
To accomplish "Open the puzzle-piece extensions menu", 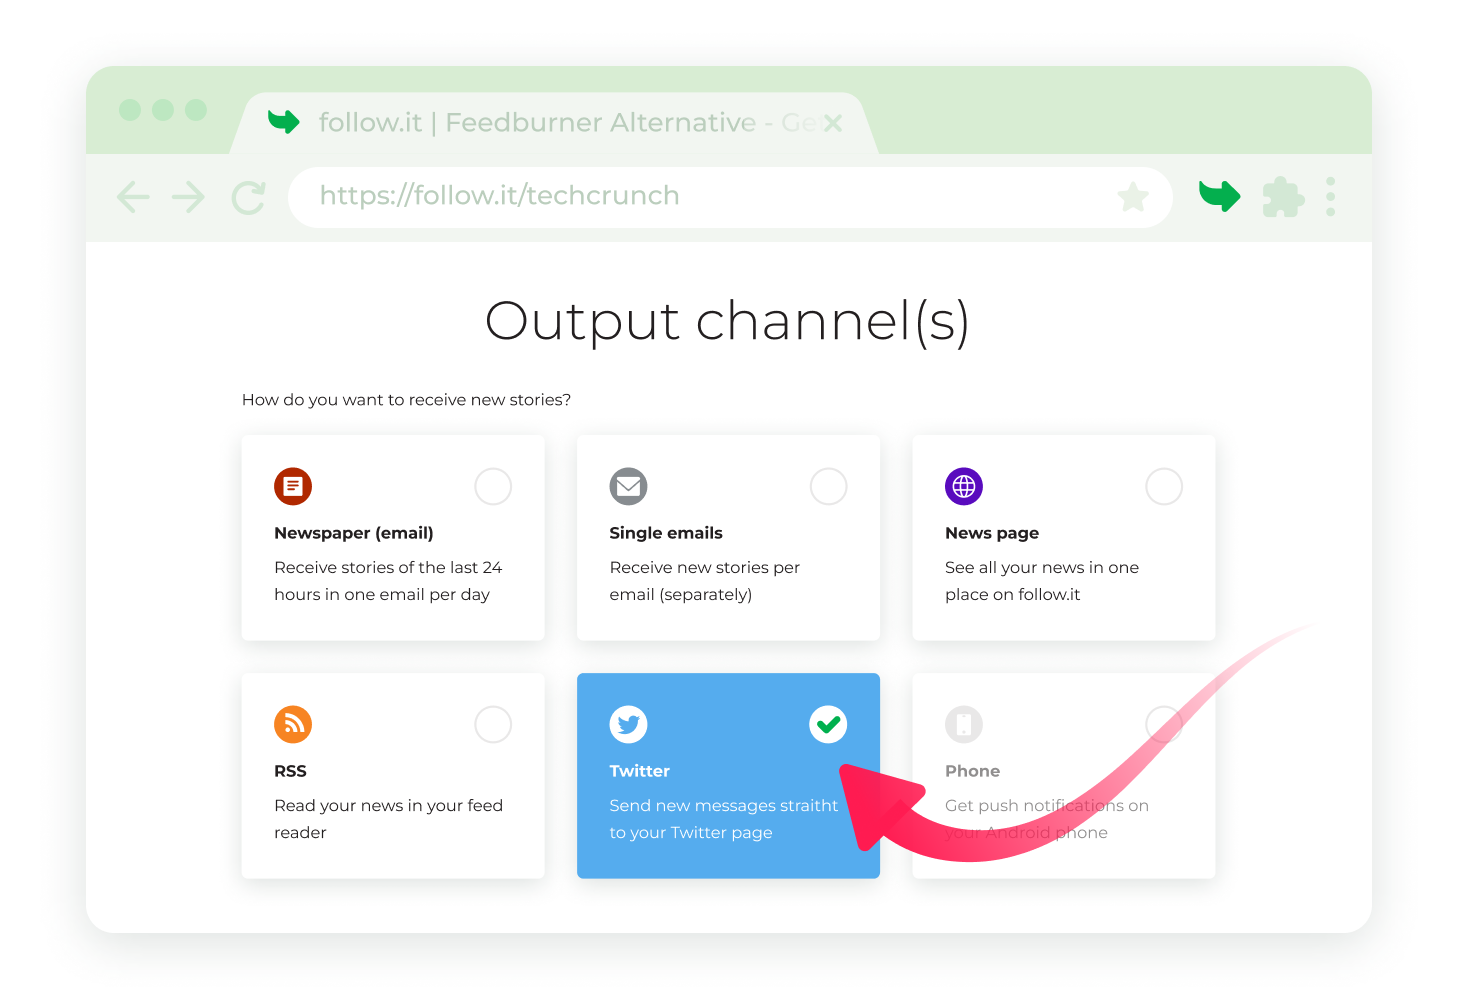I will tap(1283, 197).
